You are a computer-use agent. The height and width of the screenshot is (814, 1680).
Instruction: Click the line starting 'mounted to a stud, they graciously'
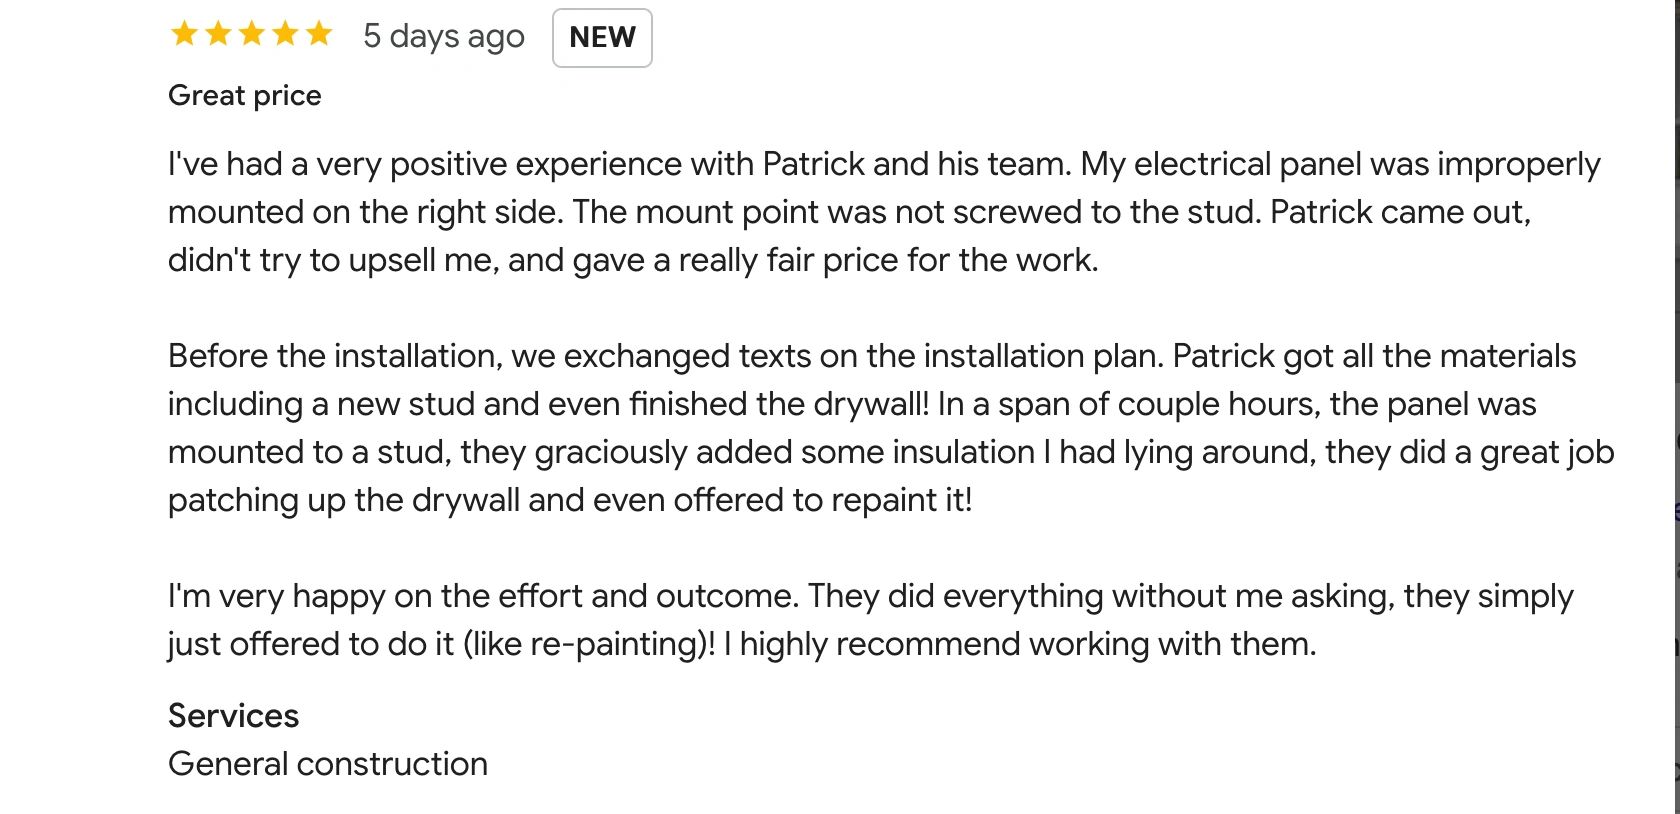pos(891,453)
